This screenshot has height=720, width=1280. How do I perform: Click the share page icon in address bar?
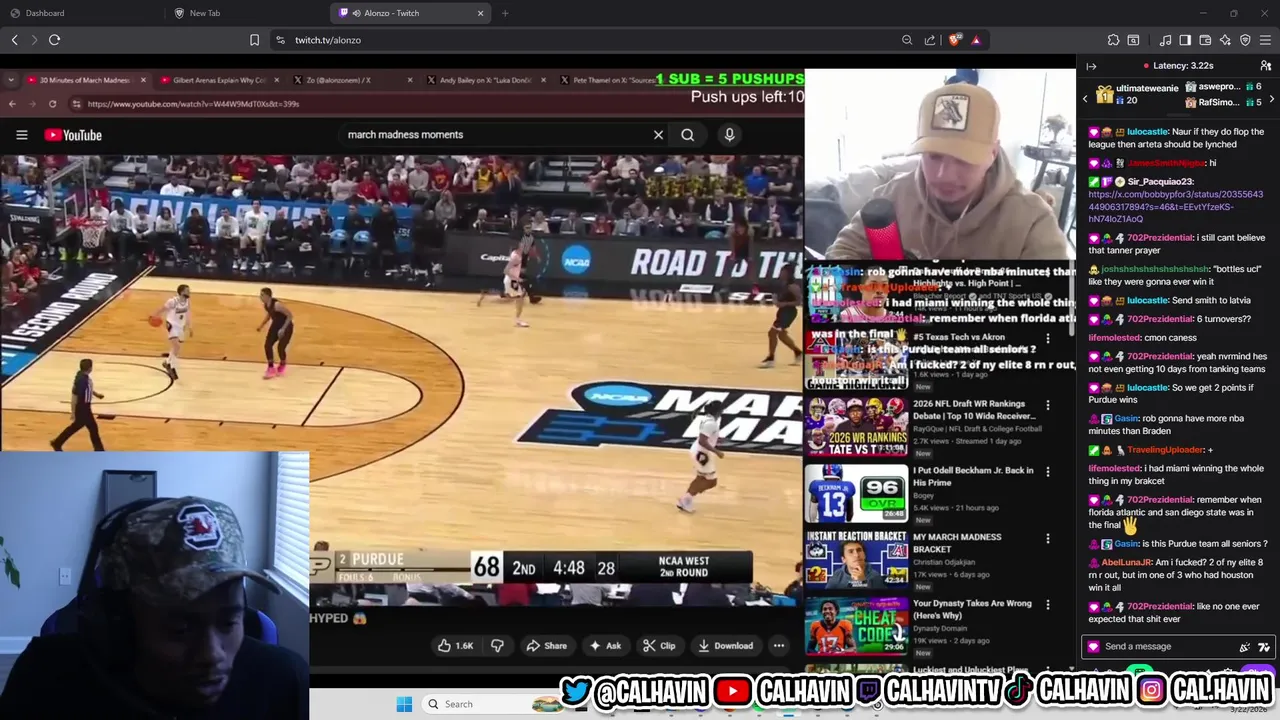pos(930,40)
